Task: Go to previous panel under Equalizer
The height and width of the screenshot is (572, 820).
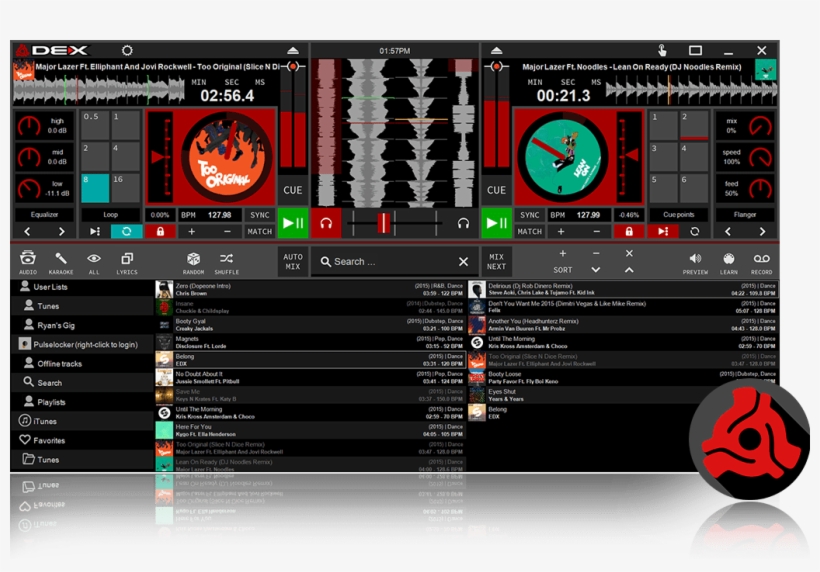Action: pyautogui.click(x=27, y=231)
